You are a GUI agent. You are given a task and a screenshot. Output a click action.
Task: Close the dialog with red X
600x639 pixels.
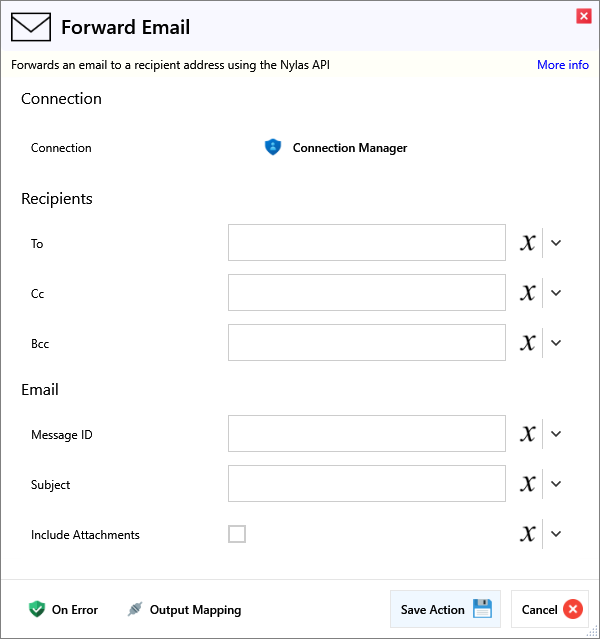tap(583, 16)
